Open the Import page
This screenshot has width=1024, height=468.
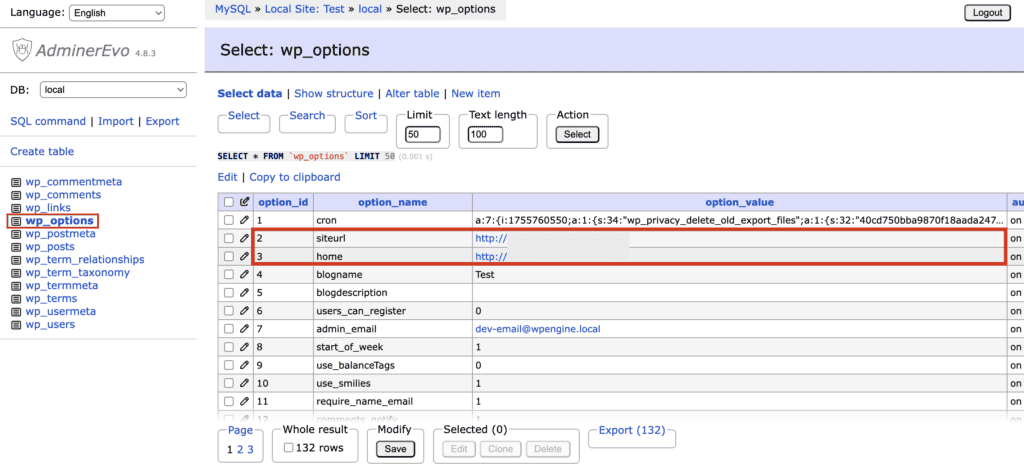(116, 121)
